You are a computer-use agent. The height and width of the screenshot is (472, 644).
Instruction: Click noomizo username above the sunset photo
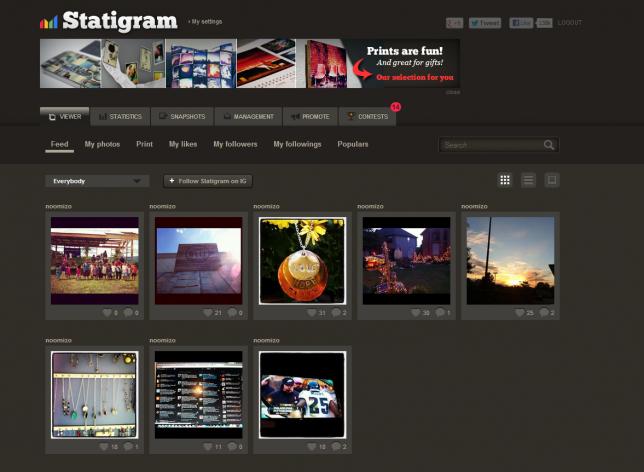[x=474, y=206]
